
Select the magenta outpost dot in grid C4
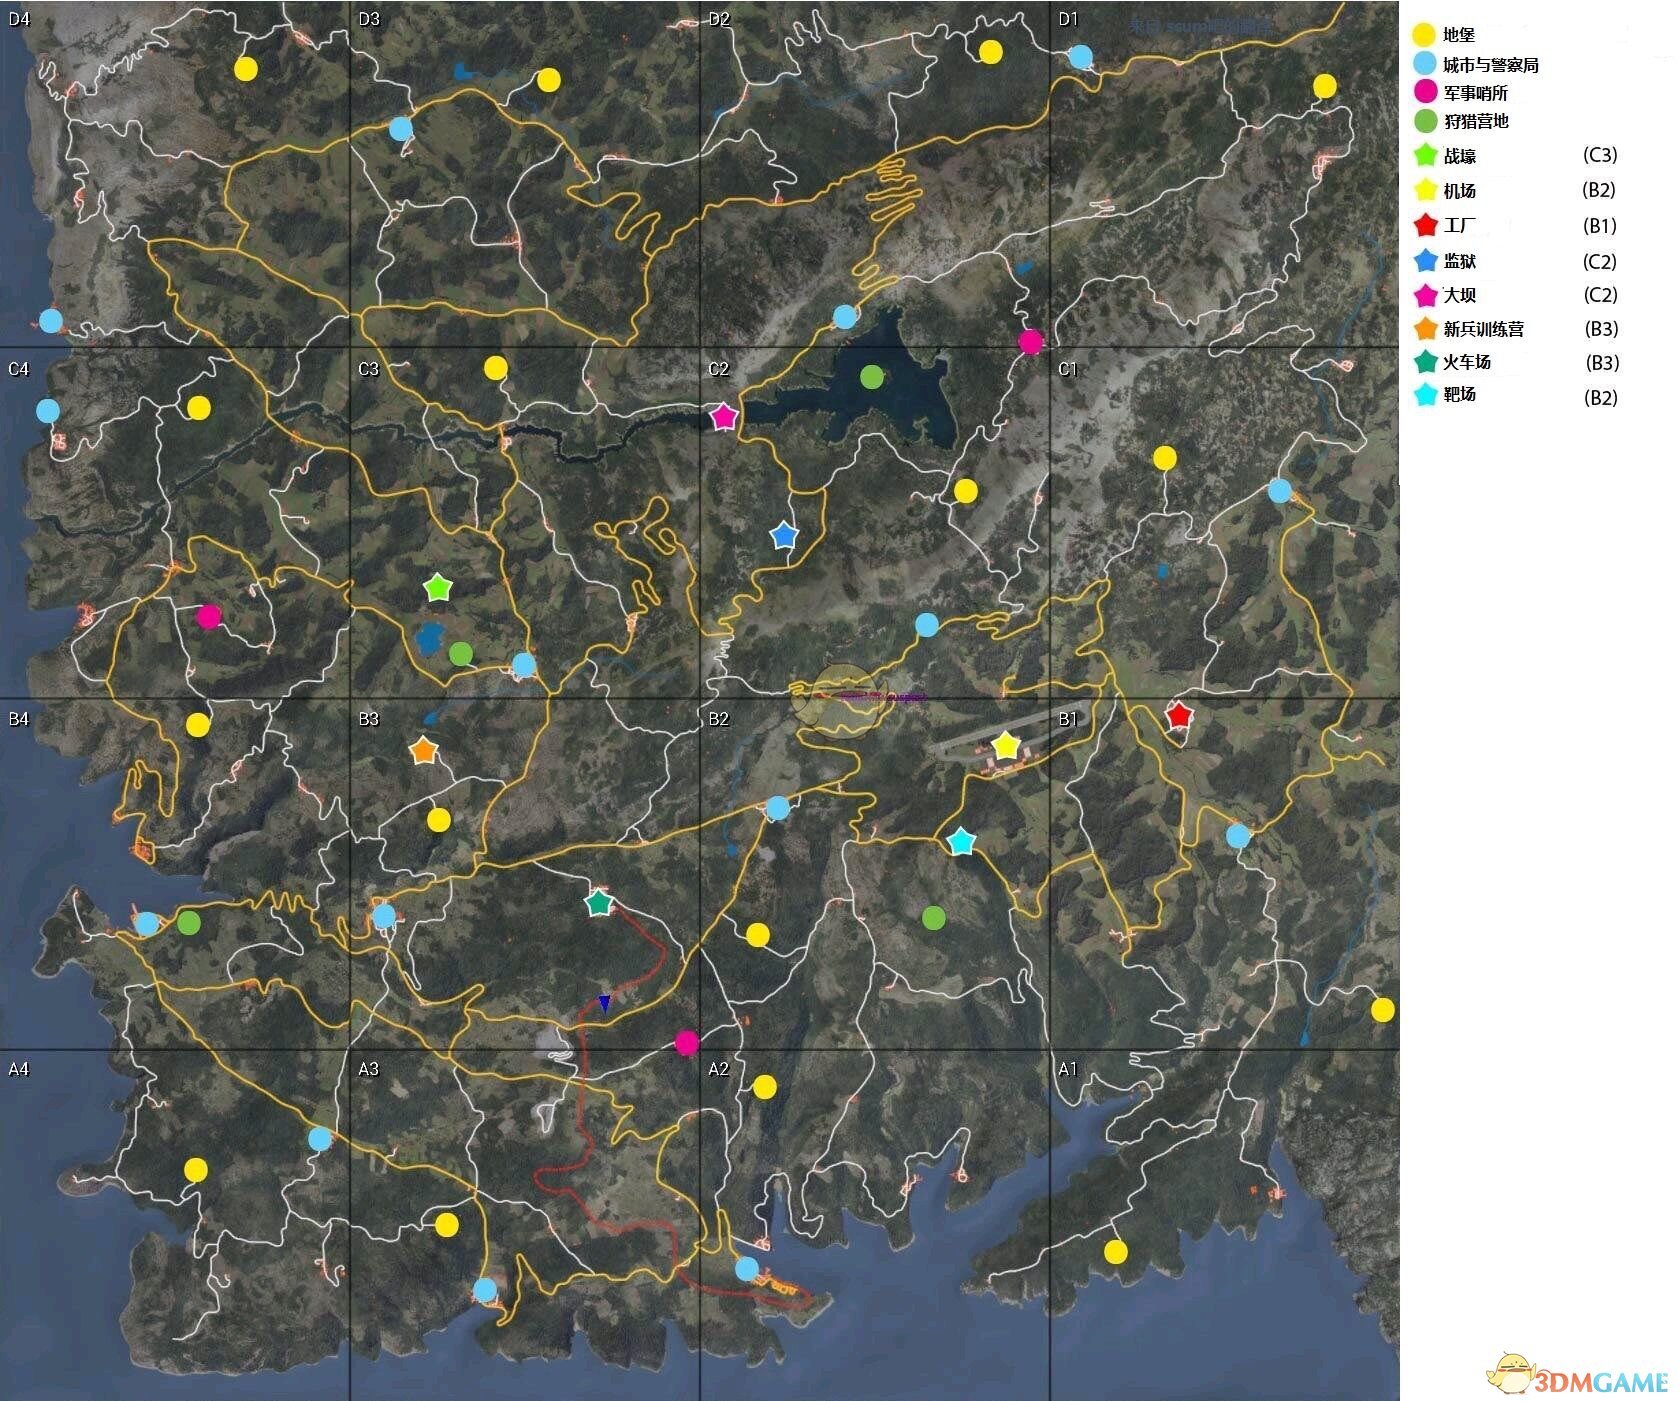point(209,616)
